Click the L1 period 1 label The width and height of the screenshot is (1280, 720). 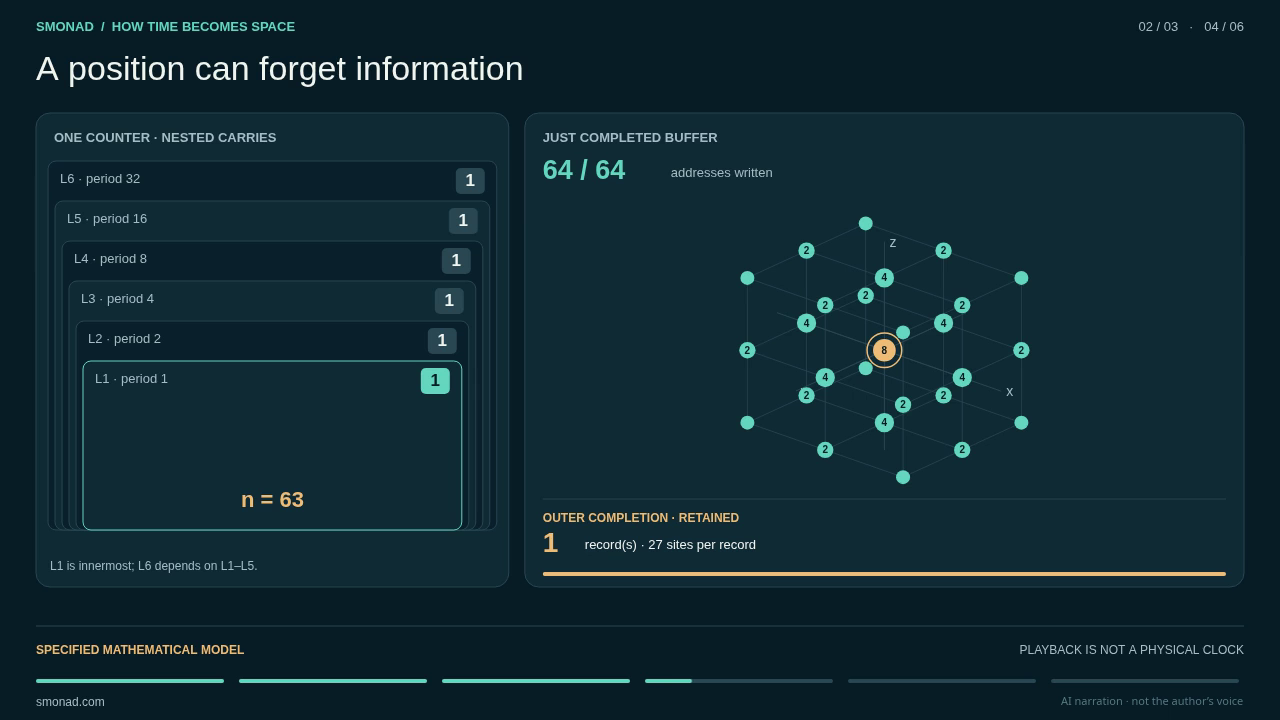tap(131, 379)
